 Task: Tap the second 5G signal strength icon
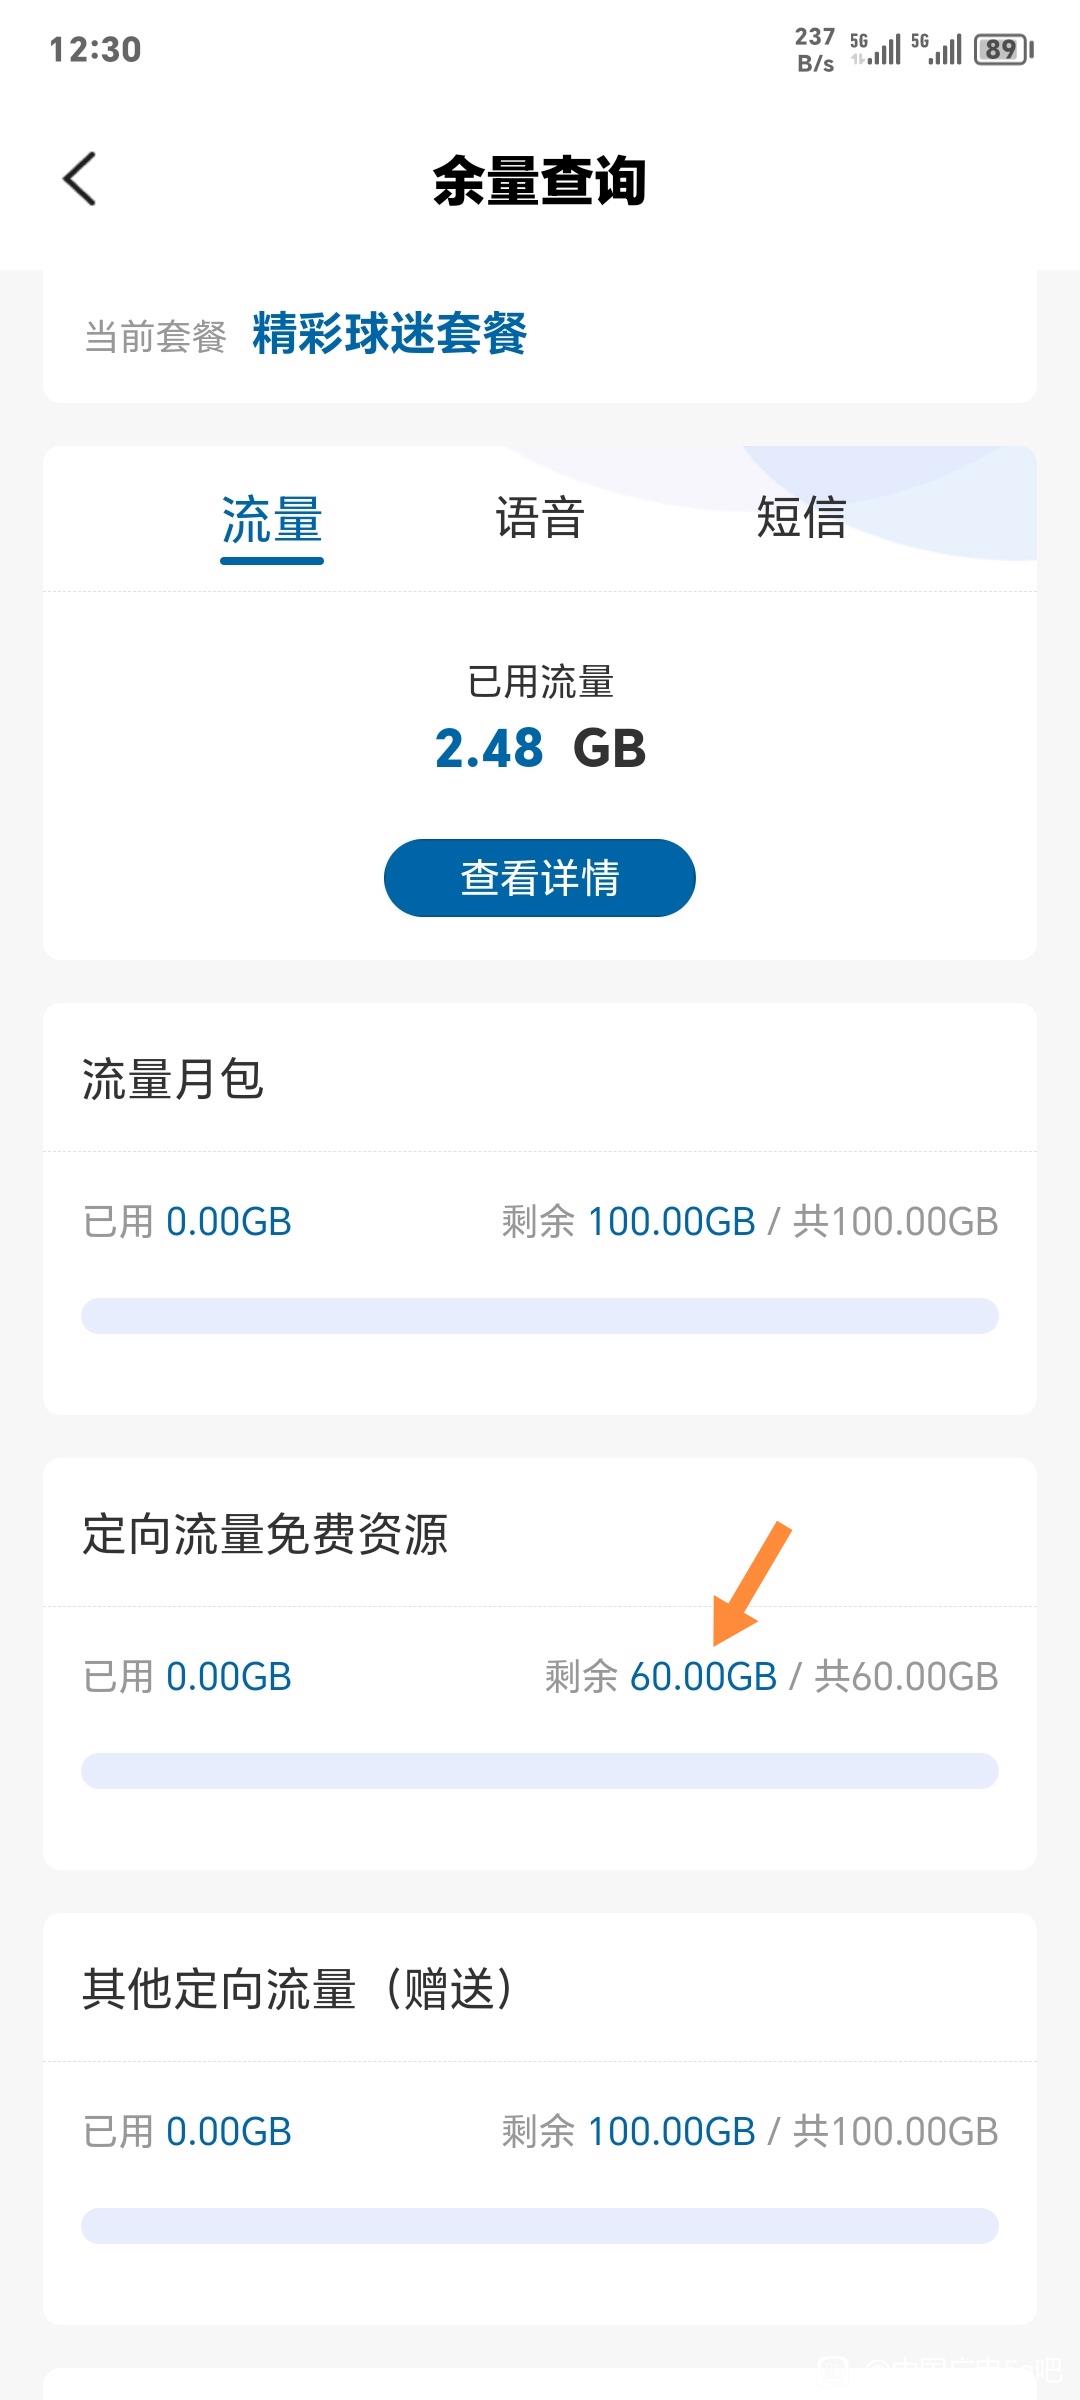click(x=937, y=48)
